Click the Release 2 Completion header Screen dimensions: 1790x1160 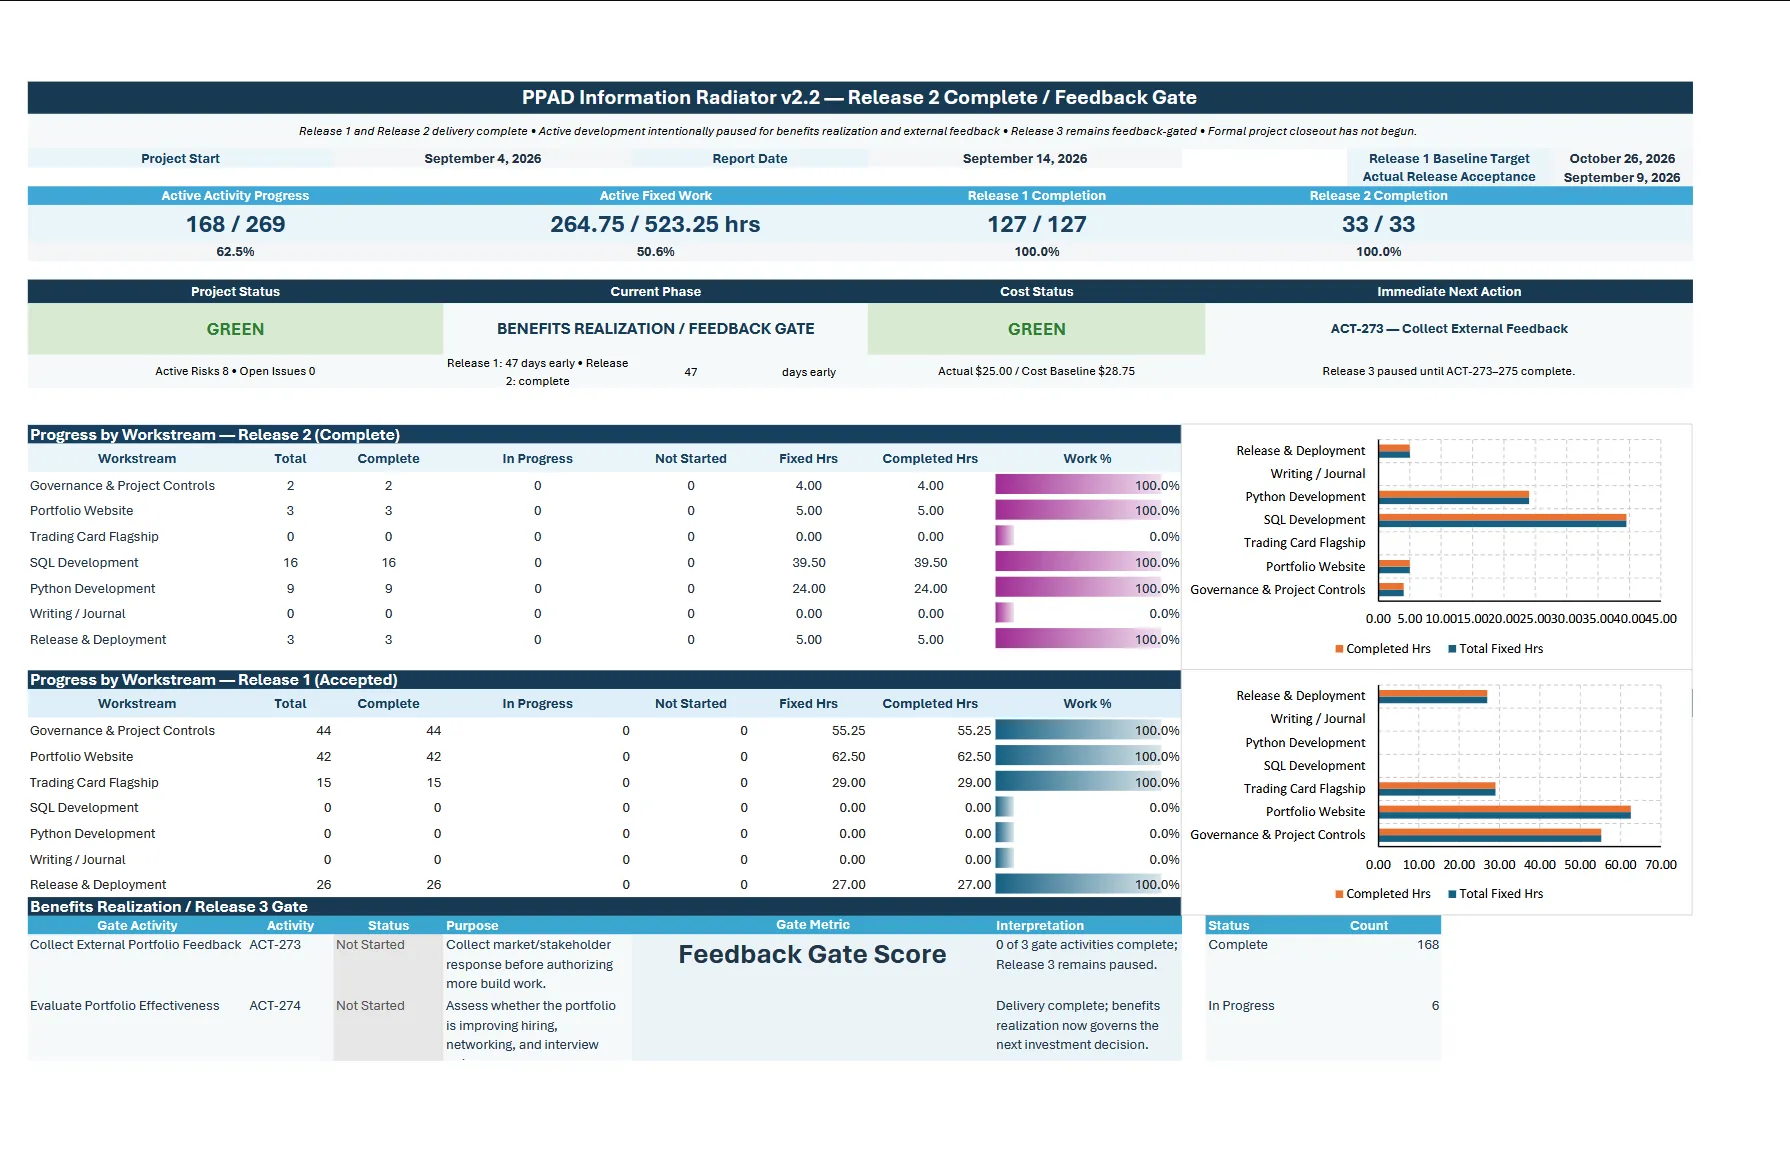pos(1378,195)
